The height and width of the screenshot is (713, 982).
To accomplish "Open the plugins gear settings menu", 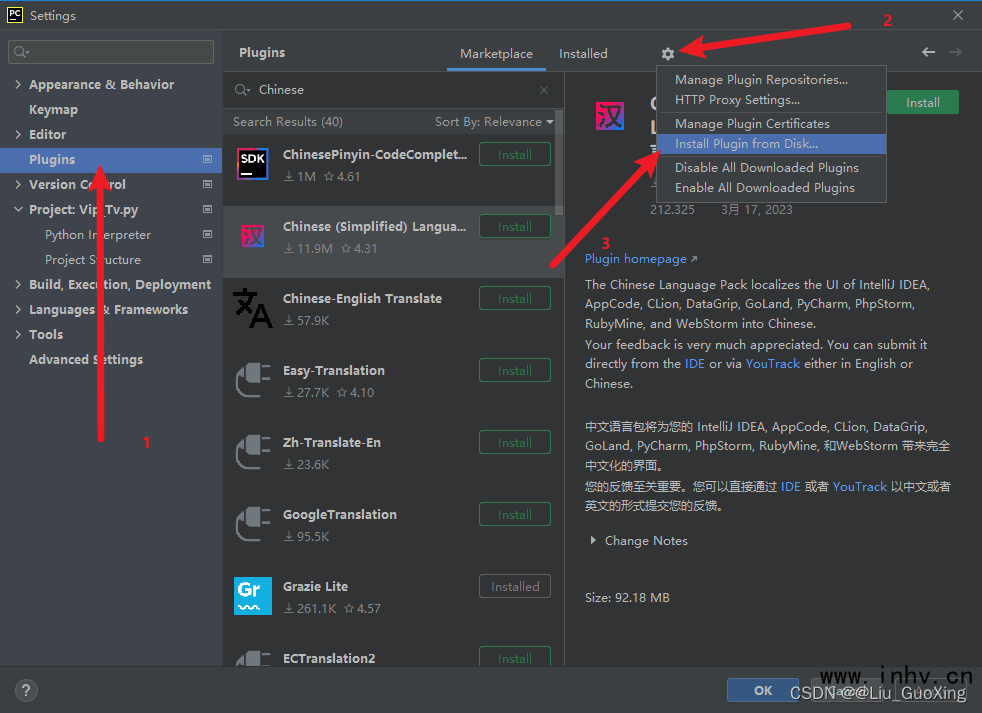I will coord(668,54).
